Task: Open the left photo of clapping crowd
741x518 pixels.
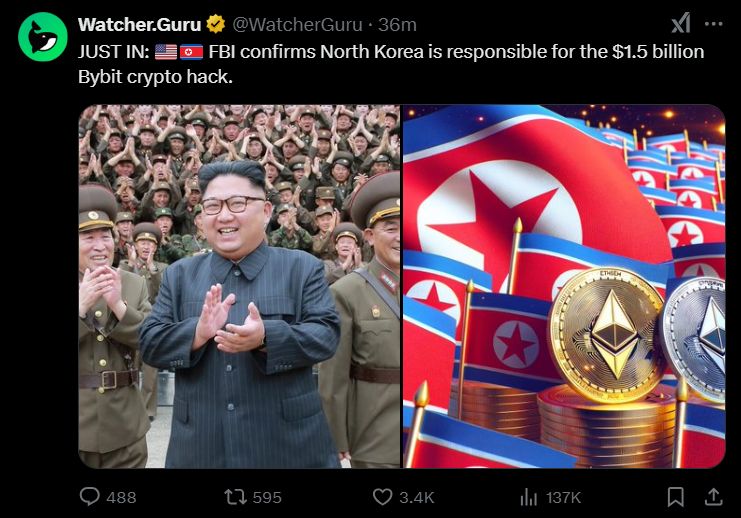Action: coord(239,286)
